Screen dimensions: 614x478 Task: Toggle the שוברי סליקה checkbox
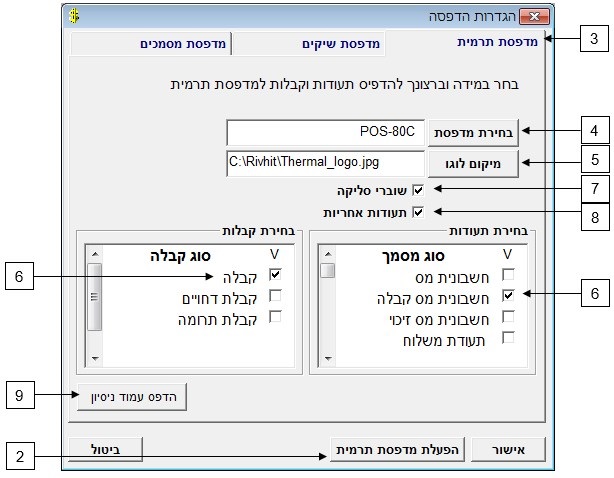pos(418,190)
